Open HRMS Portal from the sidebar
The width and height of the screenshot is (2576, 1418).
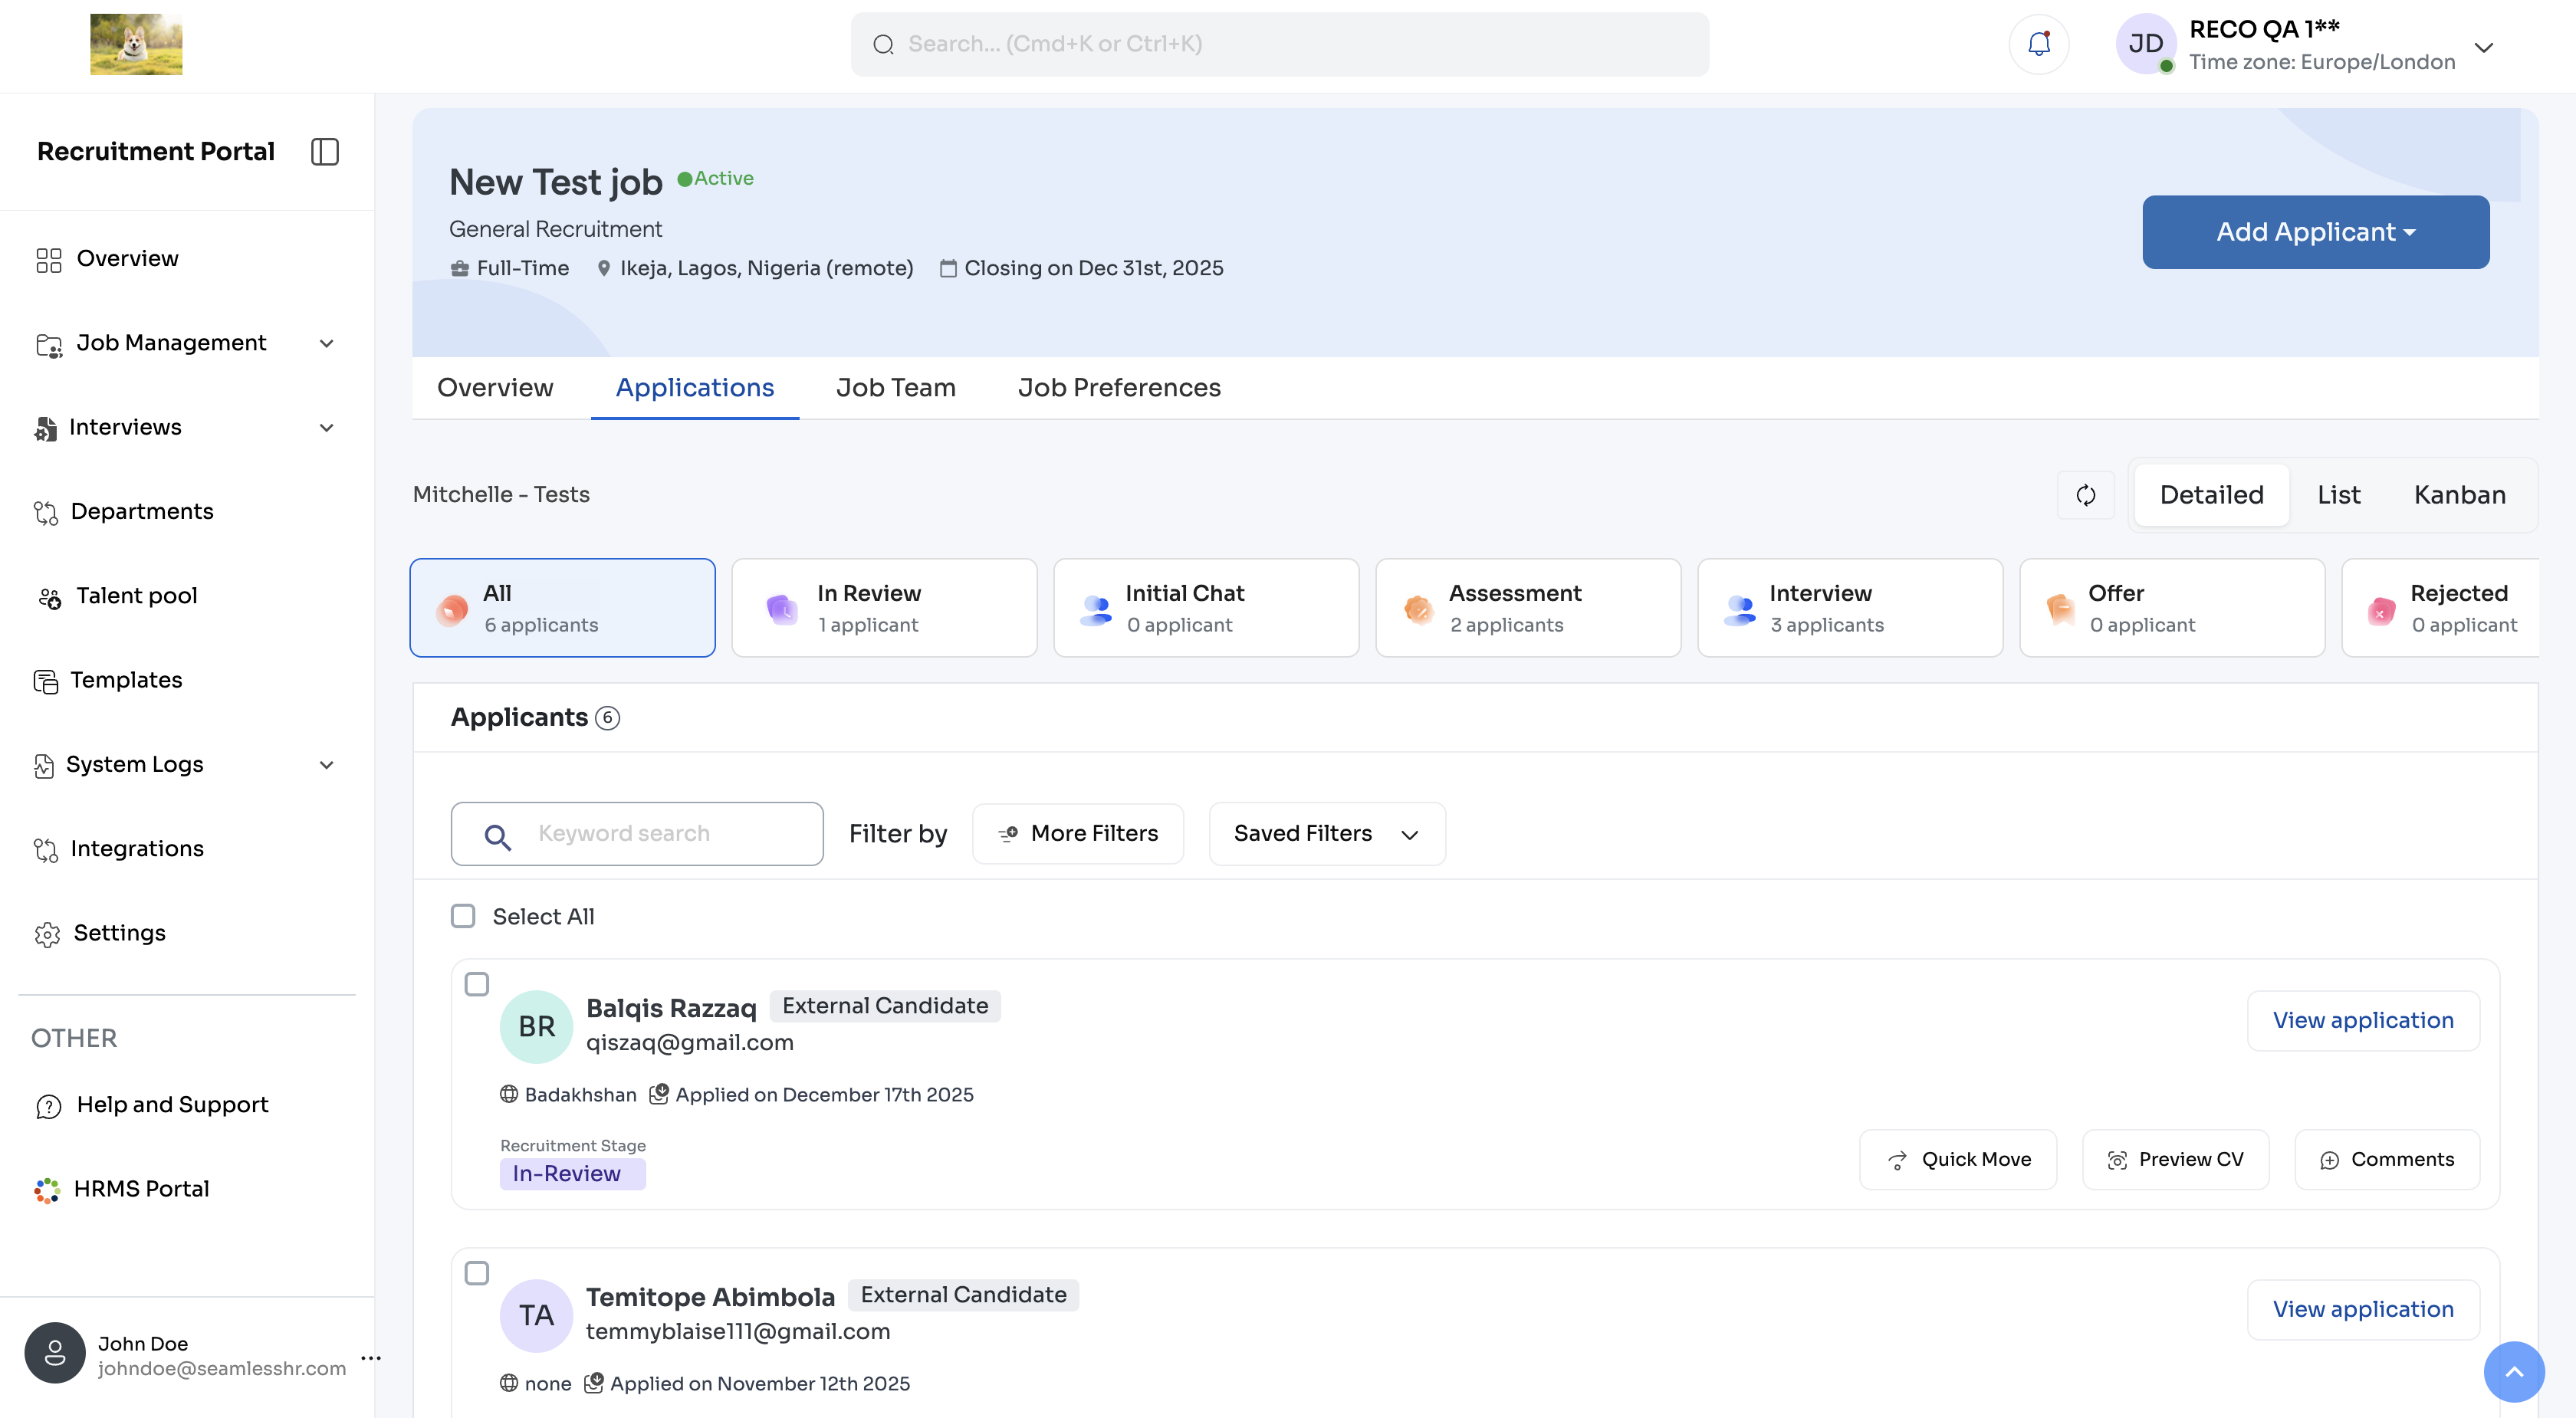pyautogui.click(x=141, y=1189)
